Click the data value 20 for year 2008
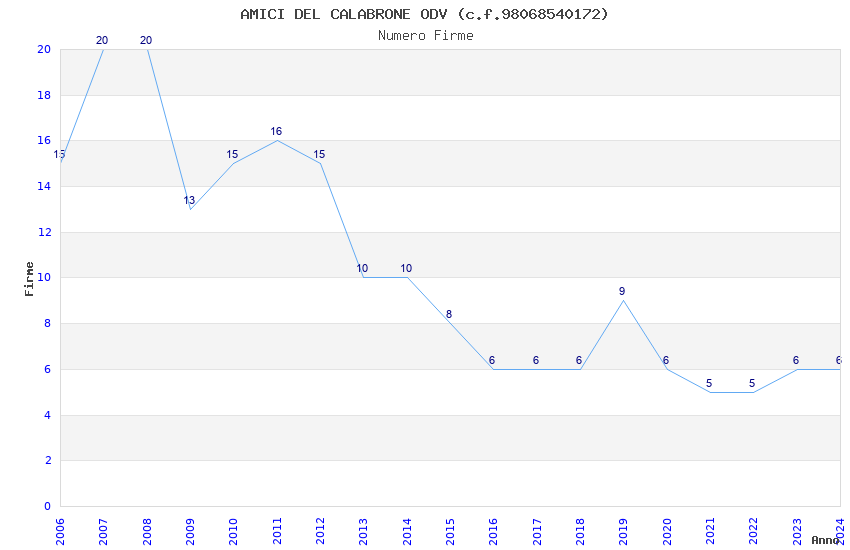 pos(146,40)
